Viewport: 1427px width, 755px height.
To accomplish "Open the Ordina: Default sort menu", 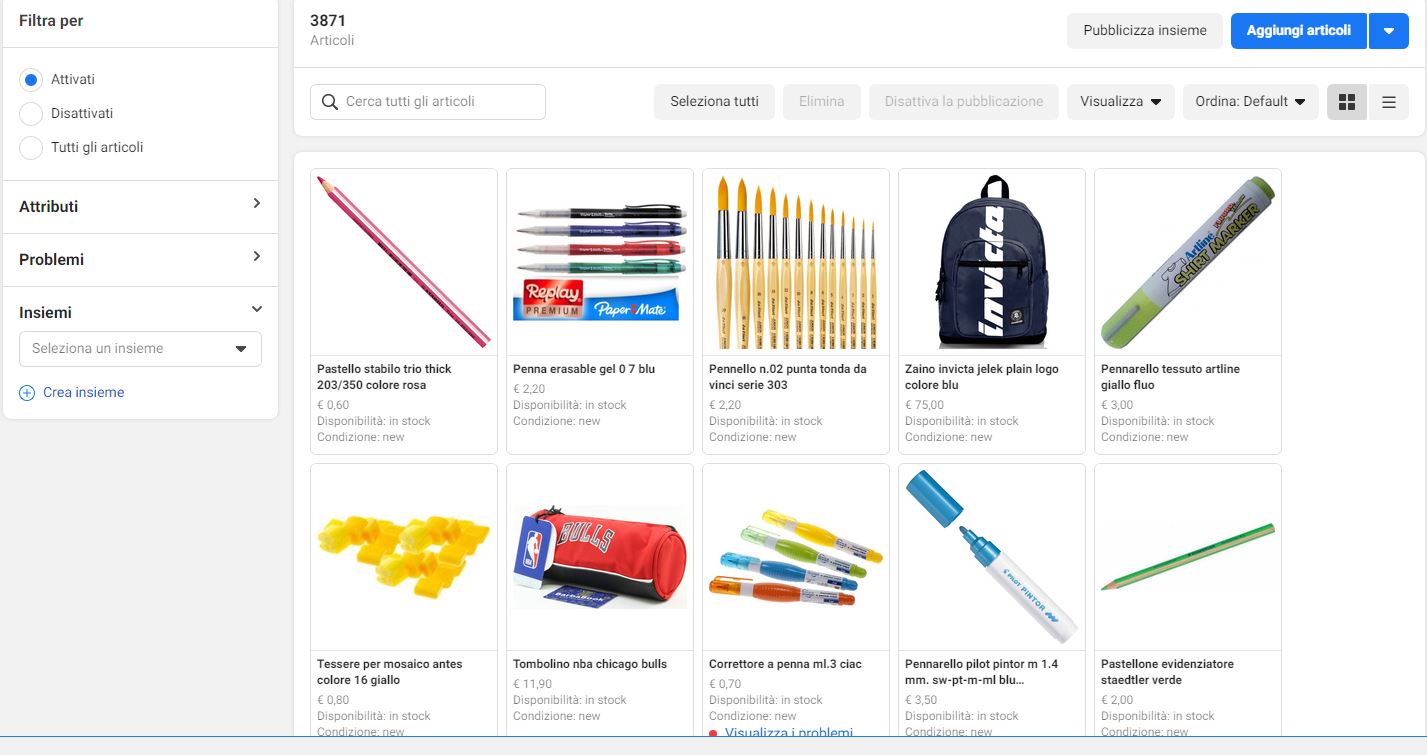I will (x=1251, y=101).
